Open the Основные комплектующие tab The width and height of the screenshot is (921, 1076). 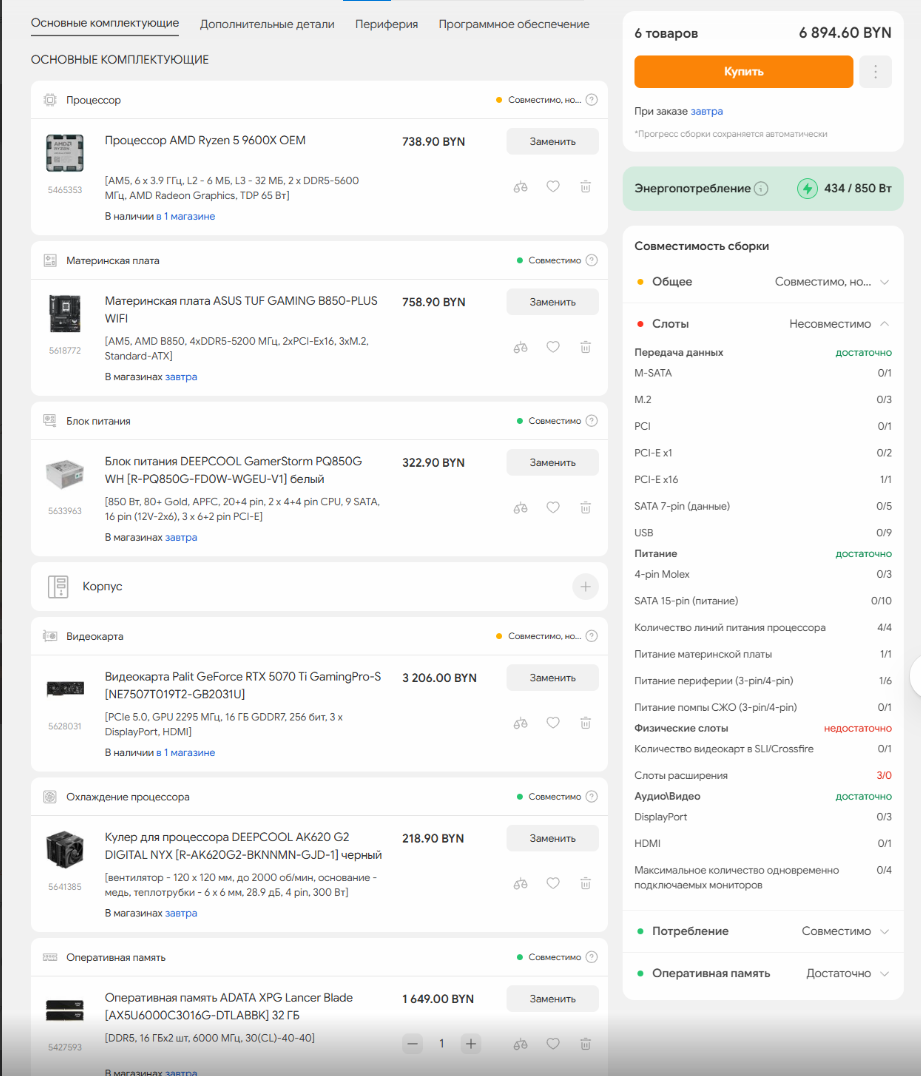click(x=105, y=23)
